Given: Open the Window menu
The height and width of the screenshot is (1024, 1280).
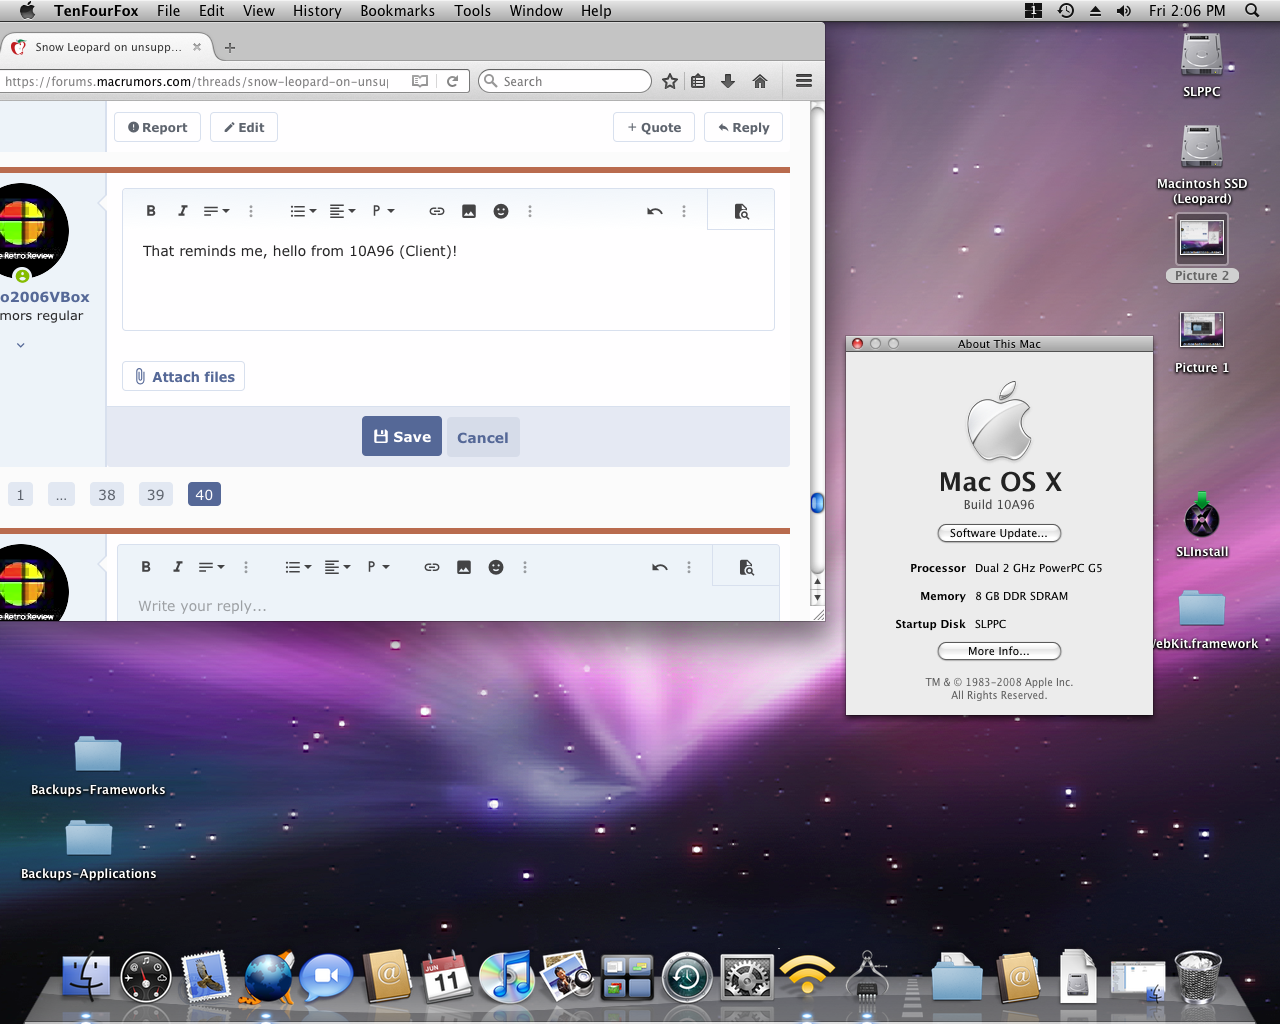Looking at the screenshot, I should (536, 10).
